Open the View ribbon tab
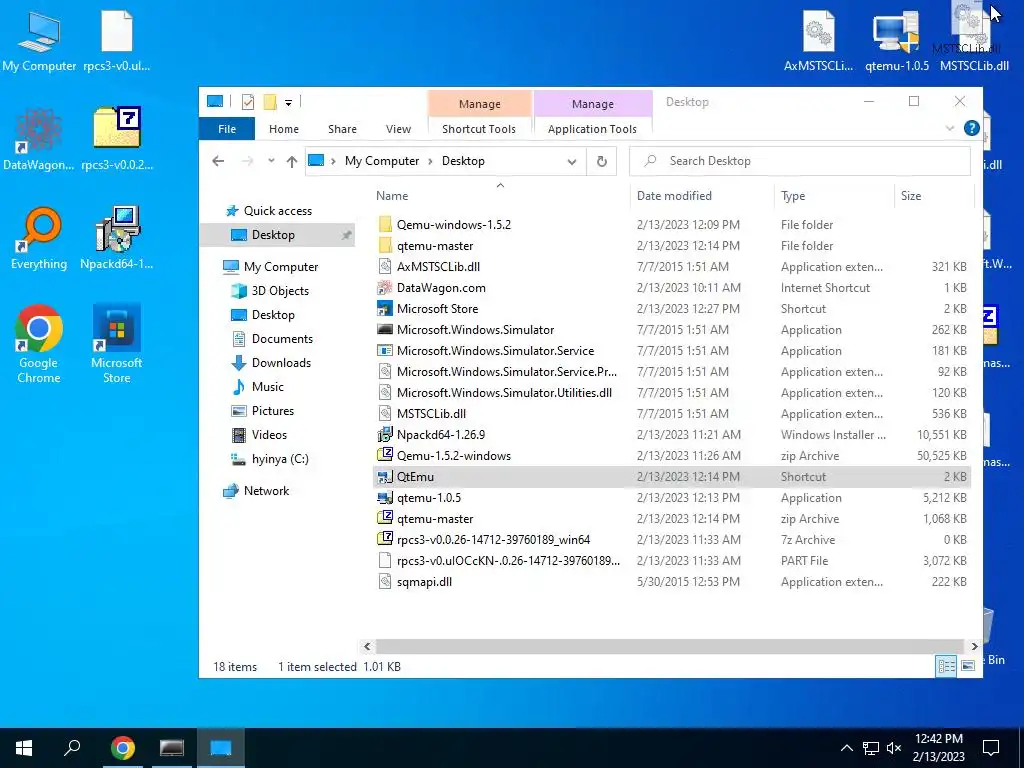This screenshot has height=768, width=1024. pos(398,129)
